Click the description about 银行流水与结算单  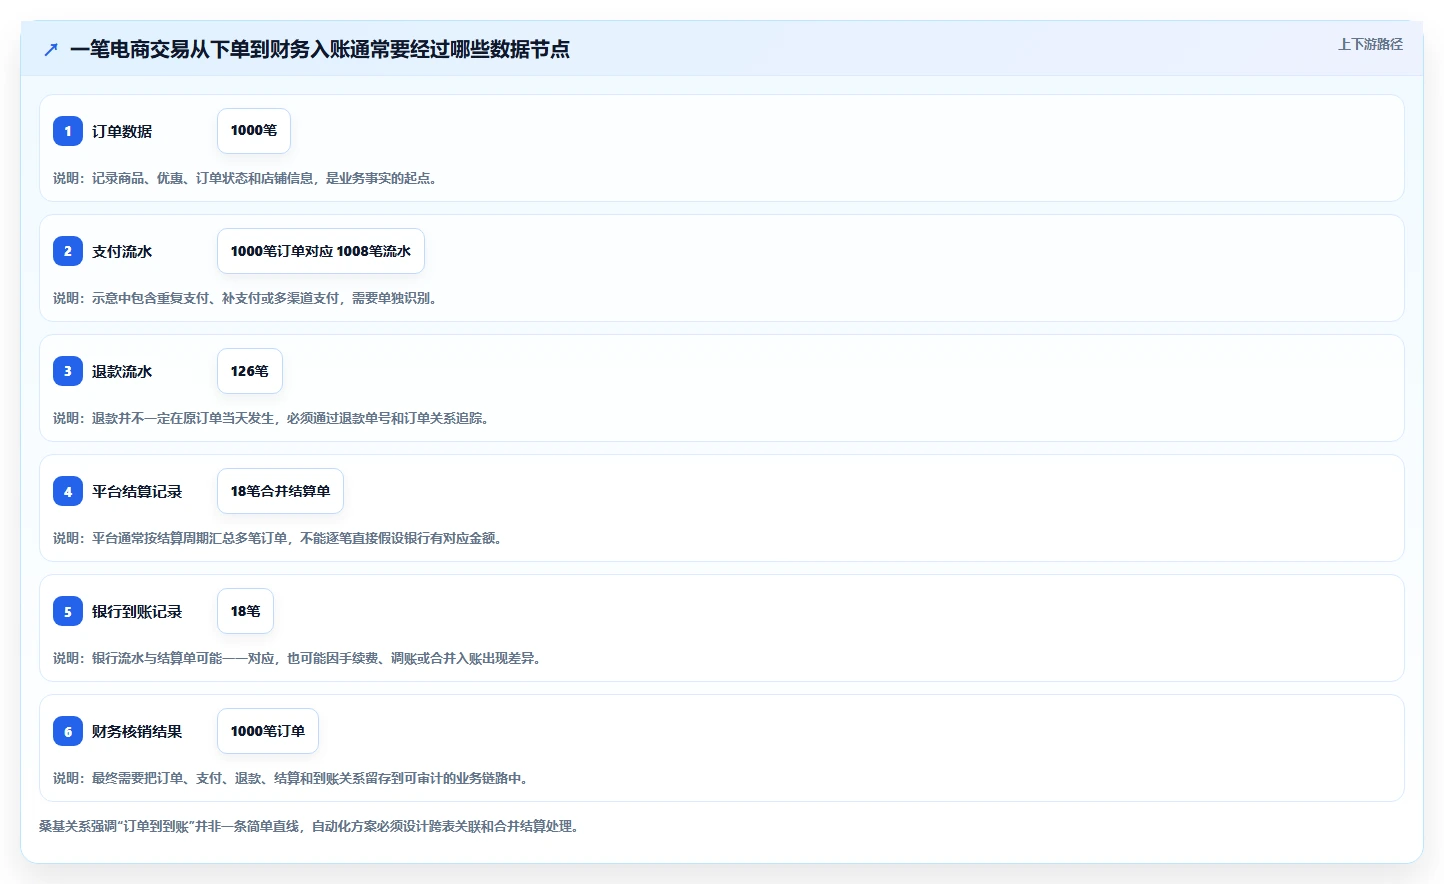click(297, 658)
